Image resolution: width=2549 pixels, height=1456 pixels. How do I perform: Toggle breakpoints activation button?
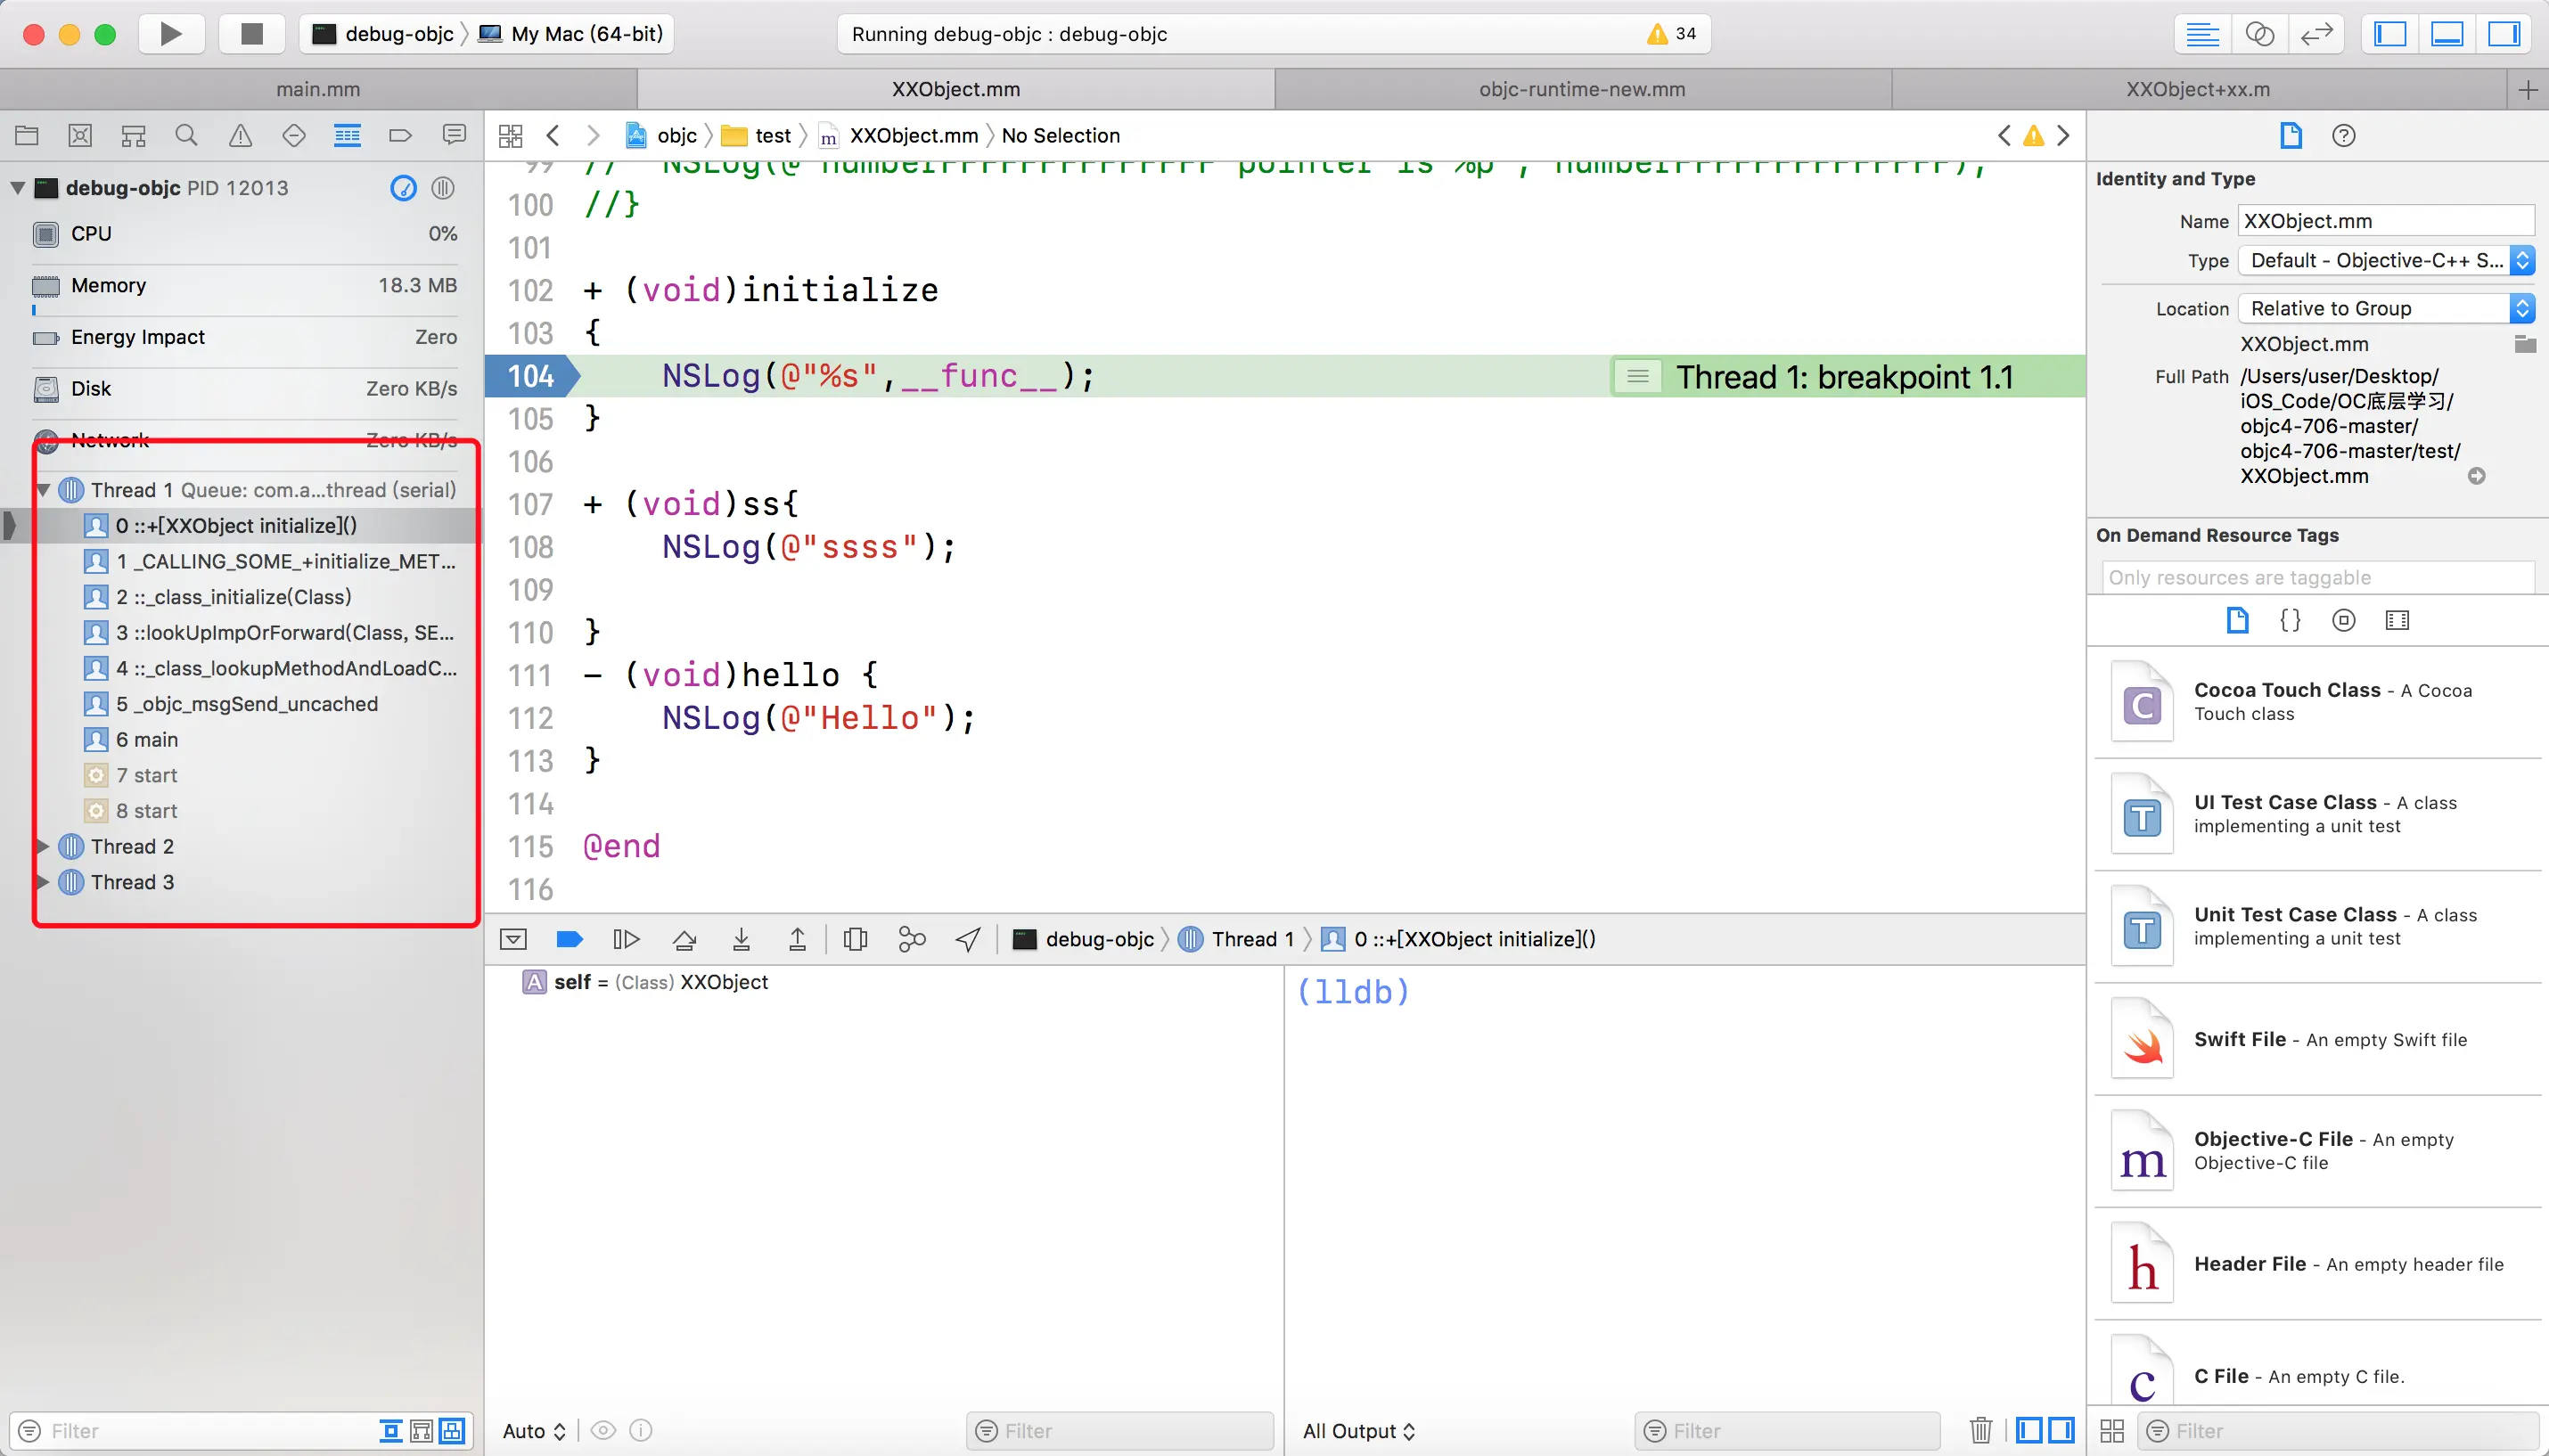[569, 939]
